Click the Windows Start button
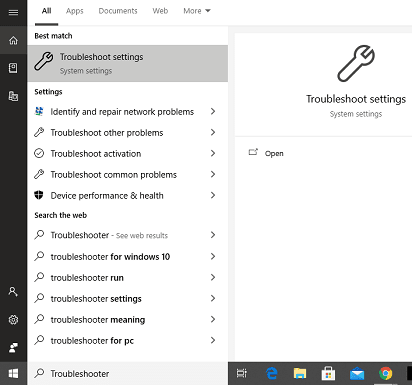This screenshot has height=385, width=412. (x=13, y=373)
